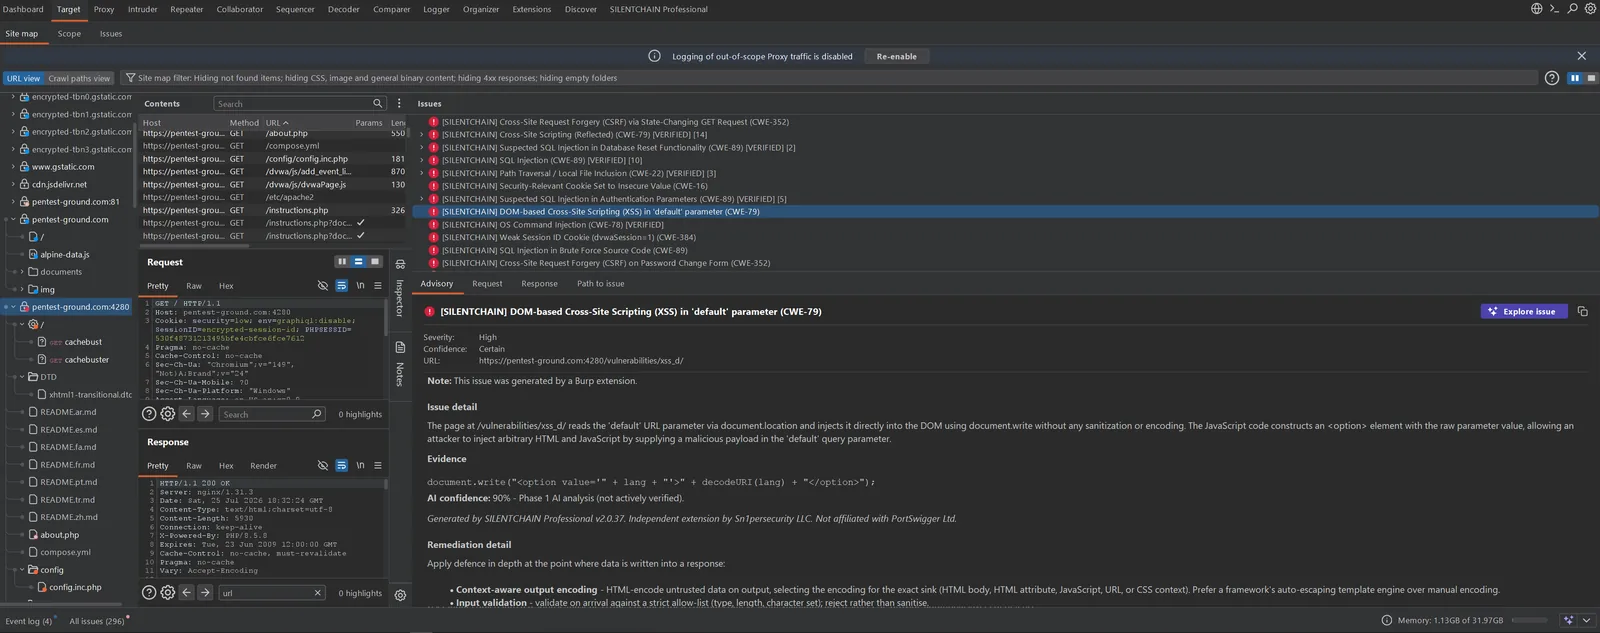The width and height of the screenshot is (1600, 633).
Task: Open Burp settings gear icon
Action: click(1590, 9)
